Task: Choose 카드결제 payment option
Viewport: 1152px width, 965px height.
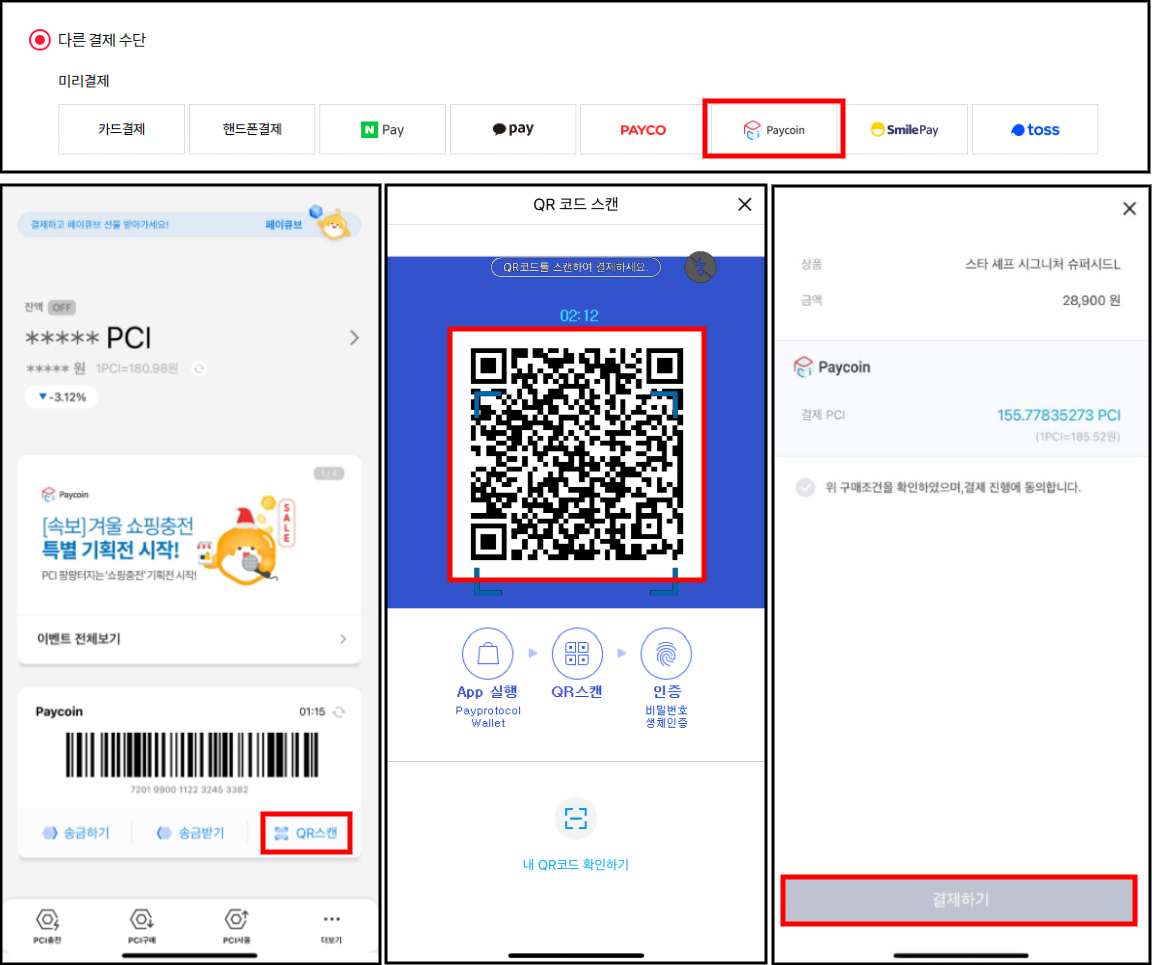Action: pyautogui.click(x=121, y=129)
